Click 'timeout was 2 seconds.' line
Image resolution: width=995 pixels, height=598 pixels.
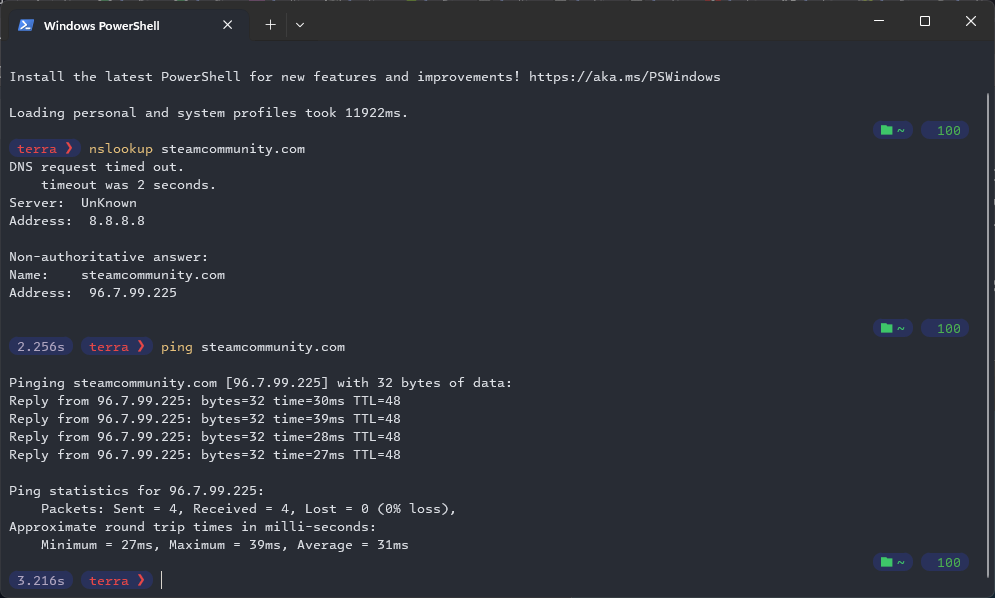tap(128, 185)
